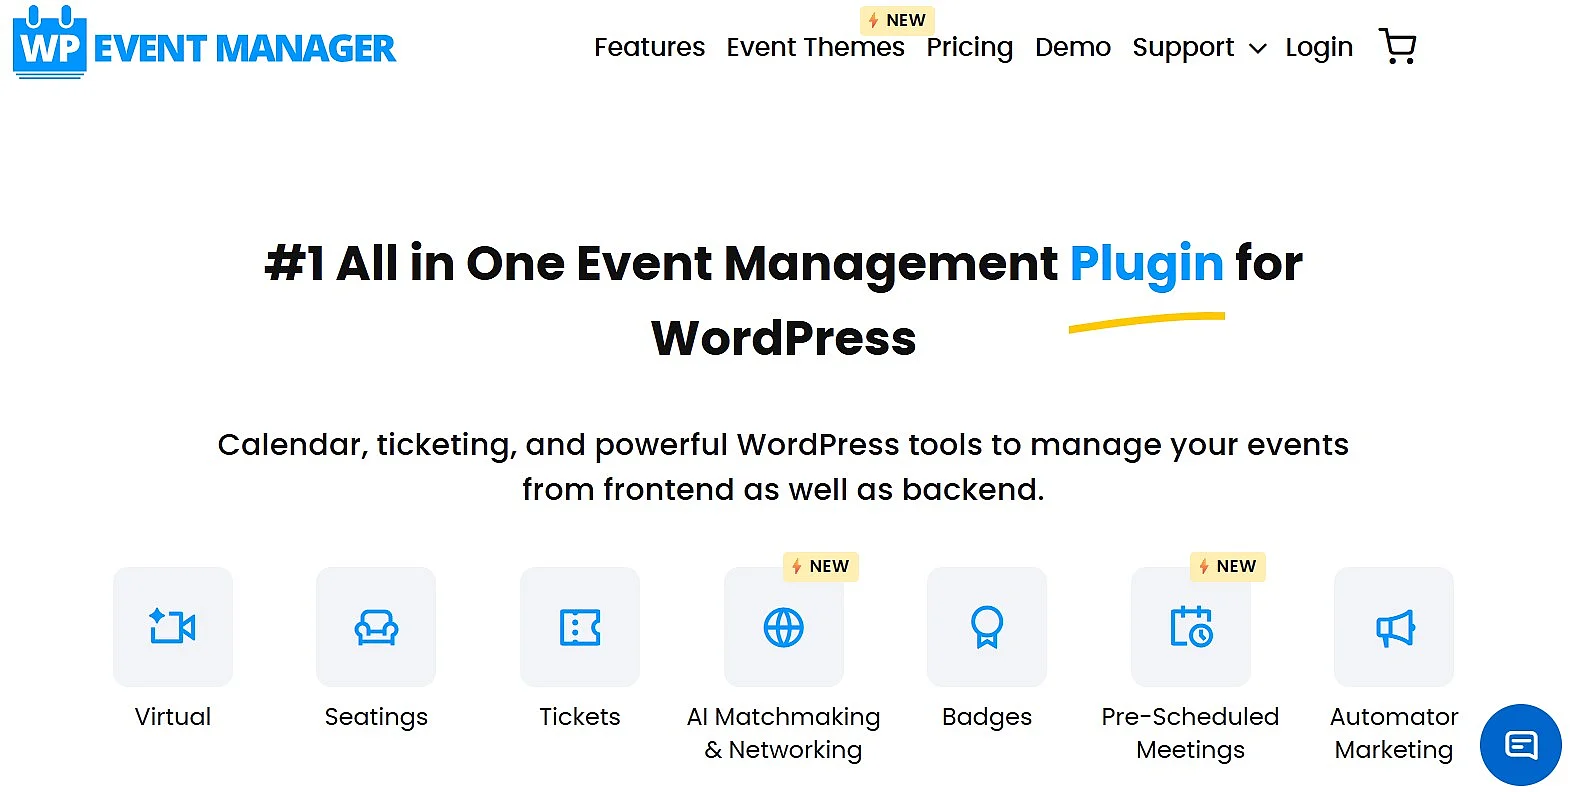Open the shopping cart icon
Viewport: 1575px width, 792px height.
(x=1397, y=46)
